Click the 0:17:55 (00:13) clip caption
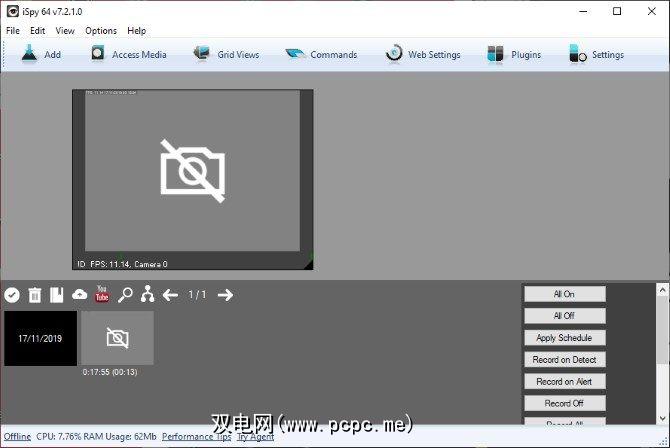Image resolution: width=670 pixels, height=448 pixels. point(110,372)
